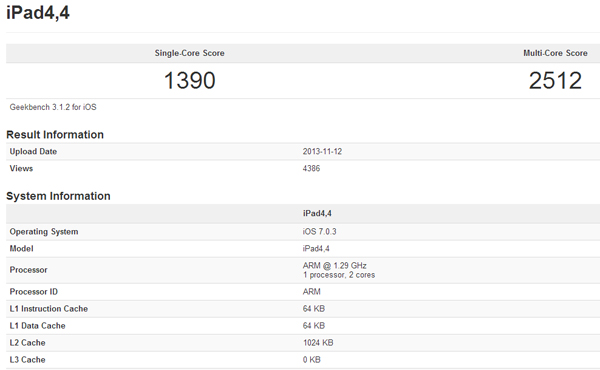The height and width of the screenshot is (370, 600).
Task: Click the iOS 7.0.3 value
Action: coord(320,232)
